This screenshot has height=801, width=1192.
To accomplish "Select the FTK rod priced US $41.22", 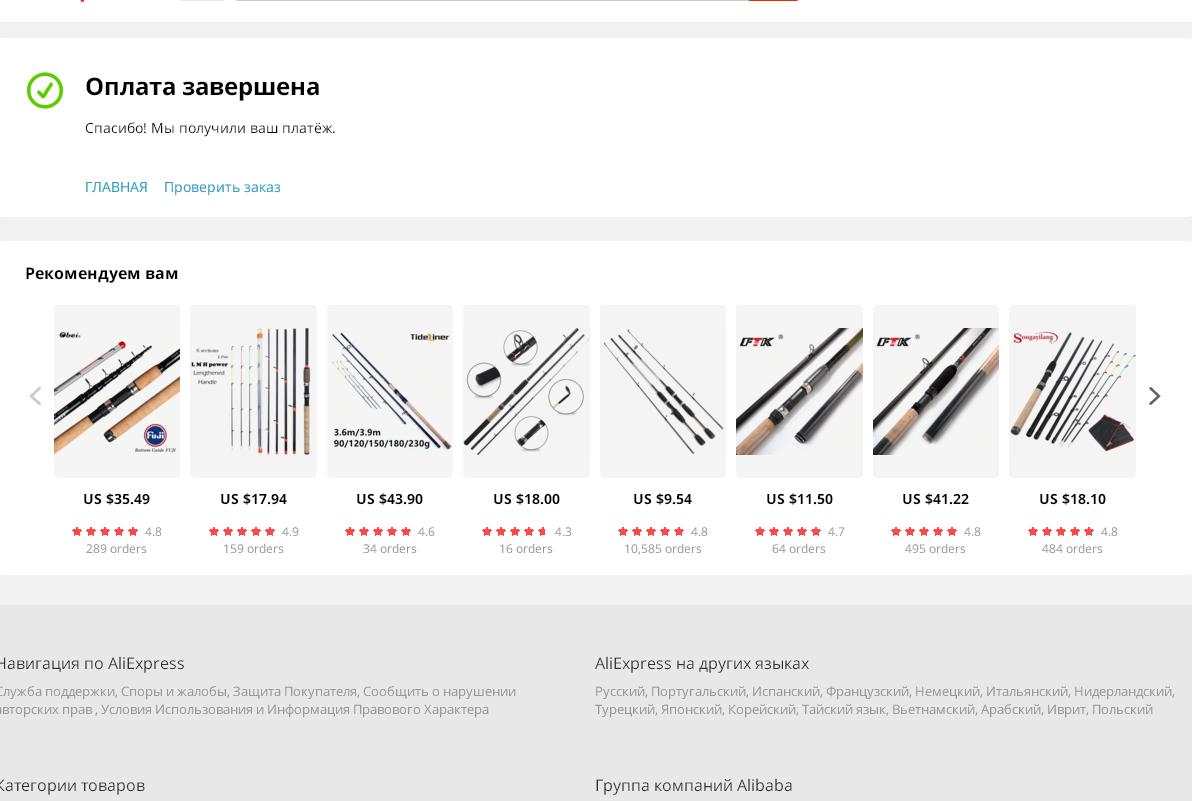I will point(936,391).
